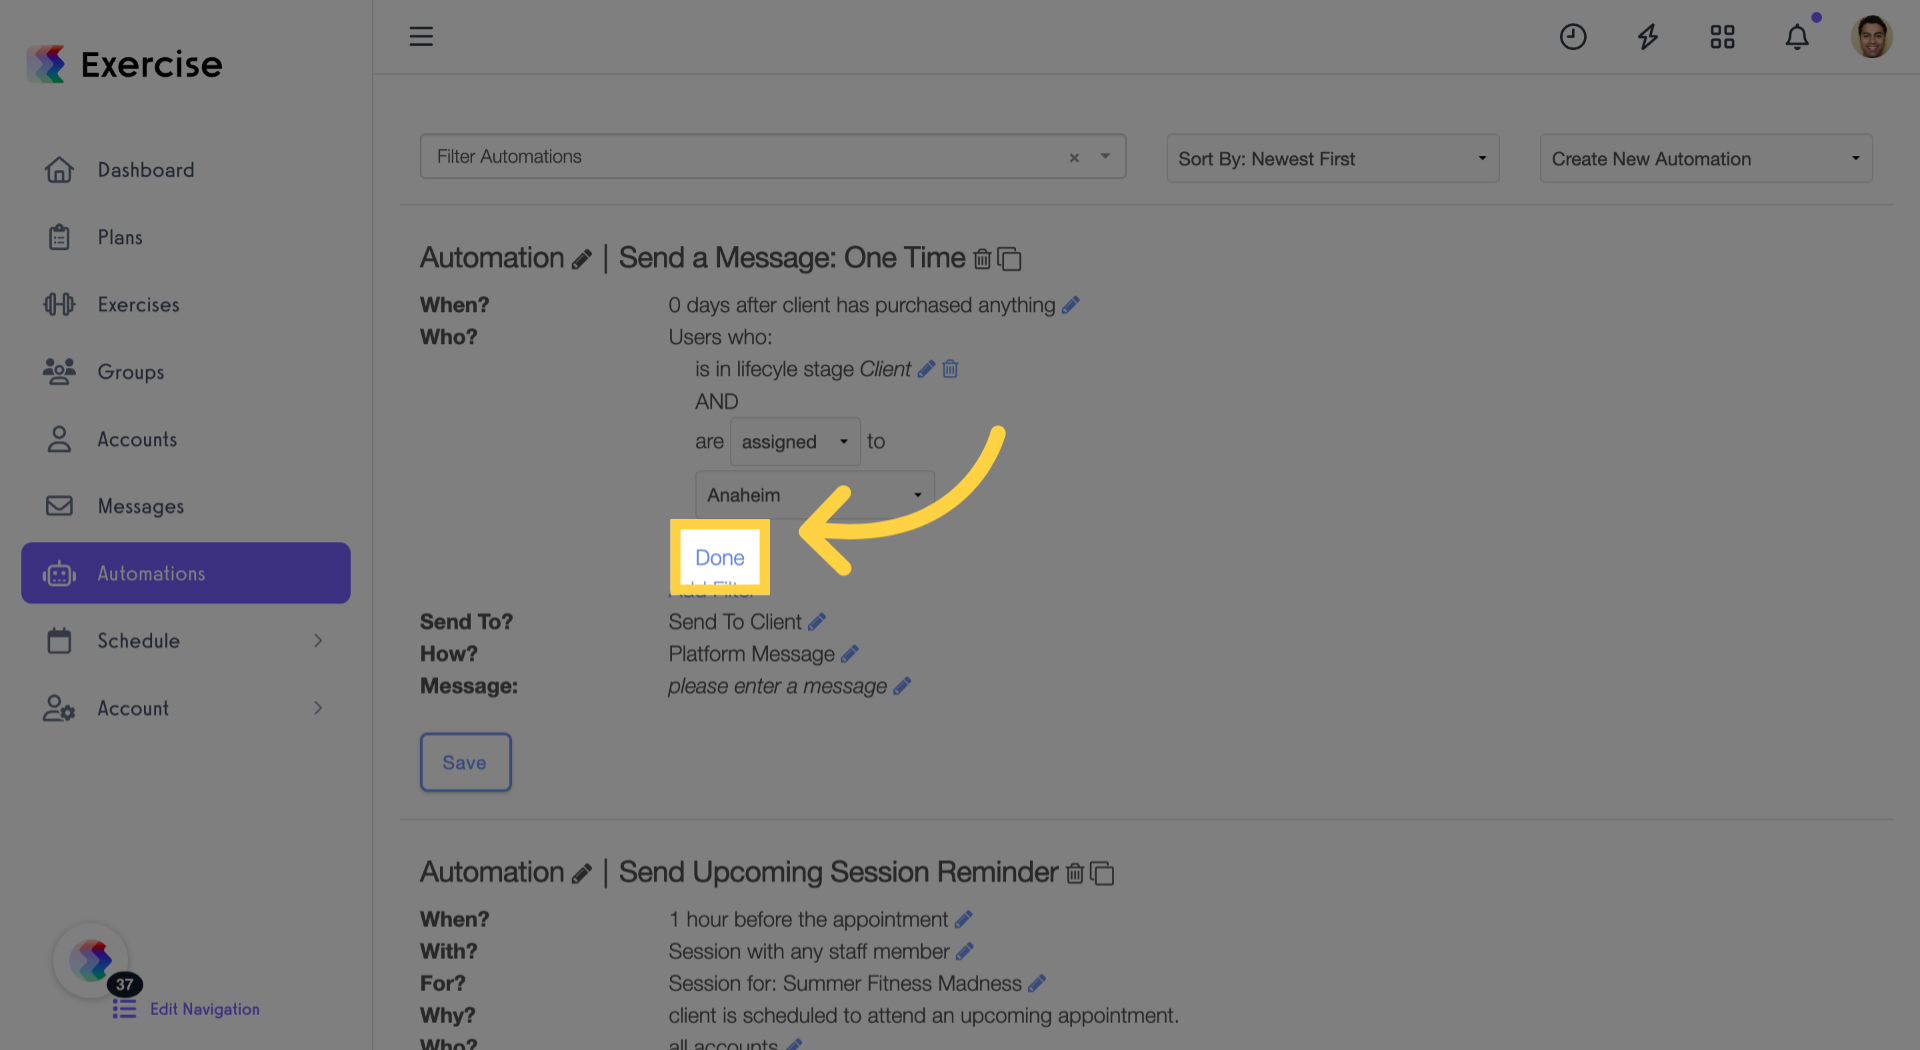Edit Session for Summer Fitness Madness
Screen dimensions: 1920x1050
pos(1037,984)
